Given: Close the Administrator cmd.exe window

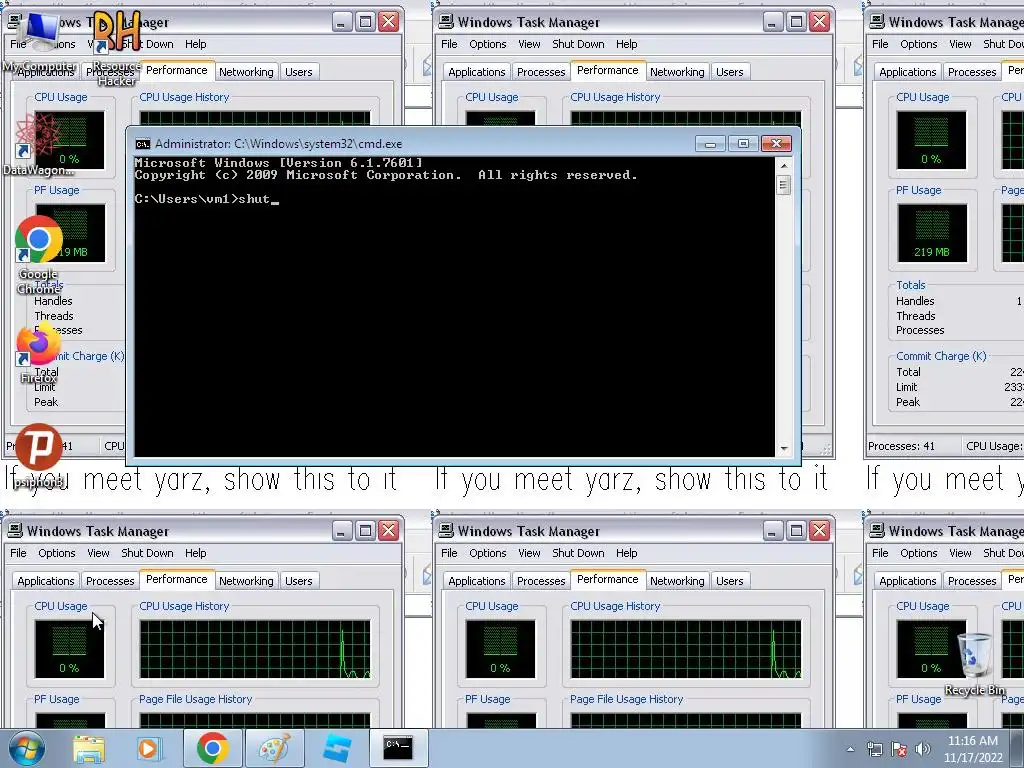Looking at the screenshot, I should [x=776, y=144].
